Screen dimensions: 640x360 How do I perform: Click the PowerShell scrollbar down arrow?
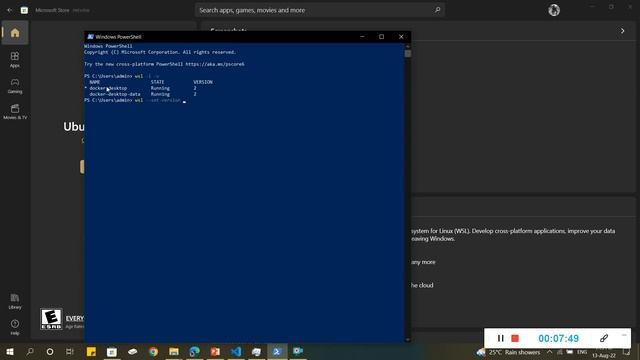pos(407,340)
